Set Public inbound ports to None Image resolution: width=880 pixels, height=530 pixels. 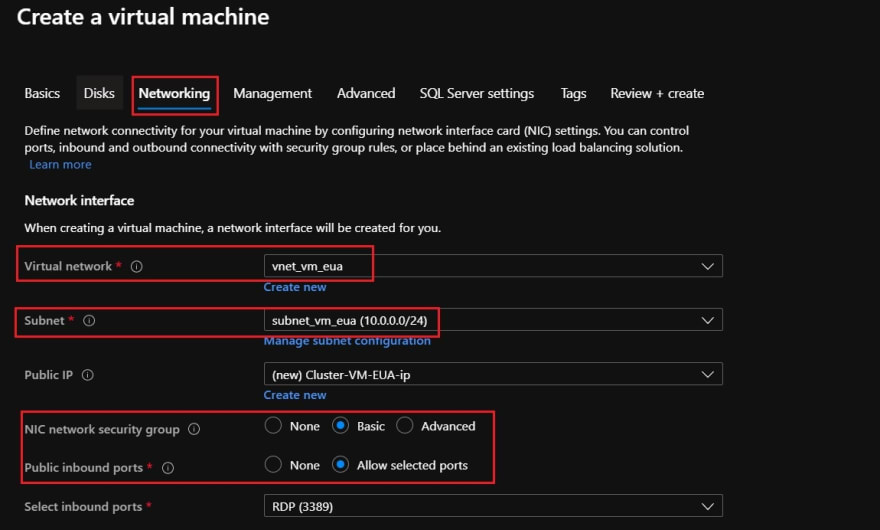click(x=273, y=464)
